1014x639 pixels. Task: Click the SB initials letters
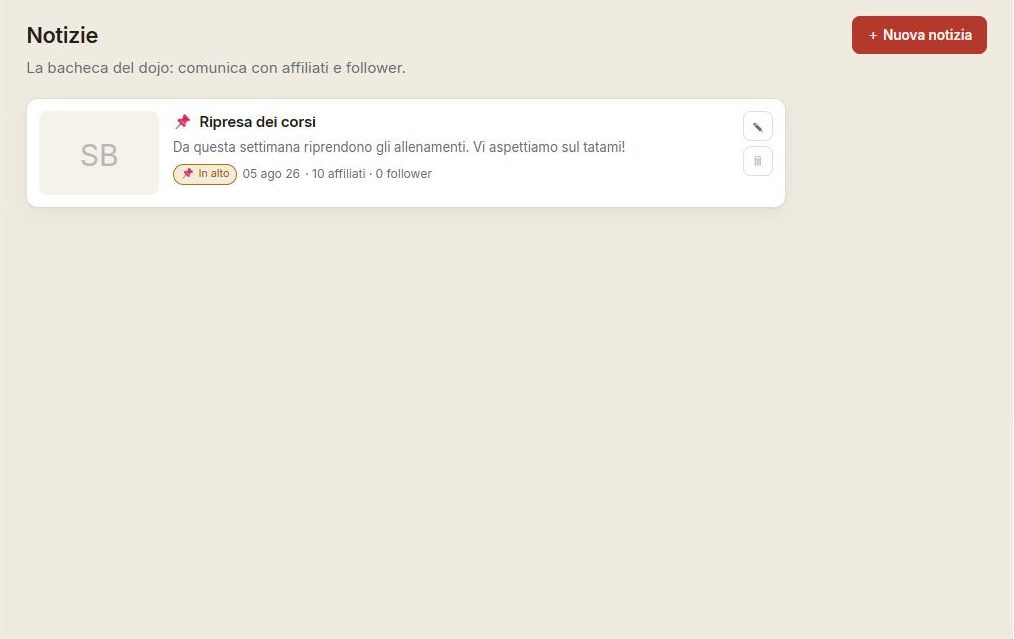pyautogui.click(x=99, y=155)
